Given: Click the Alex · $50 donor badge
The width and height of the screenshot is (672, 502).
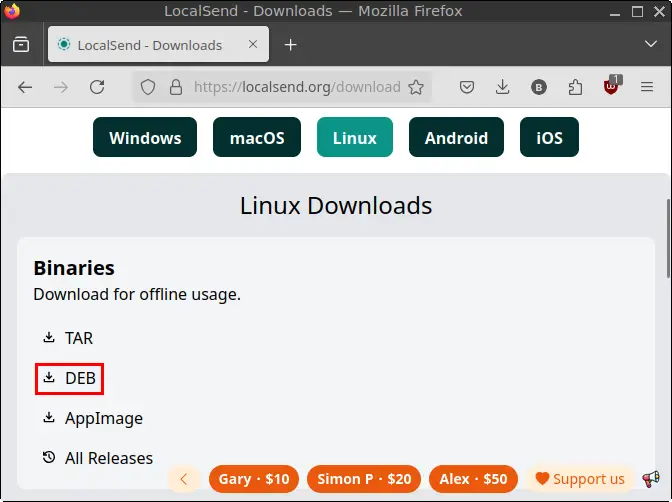Looking at the screenshot, I should [473, 479].
